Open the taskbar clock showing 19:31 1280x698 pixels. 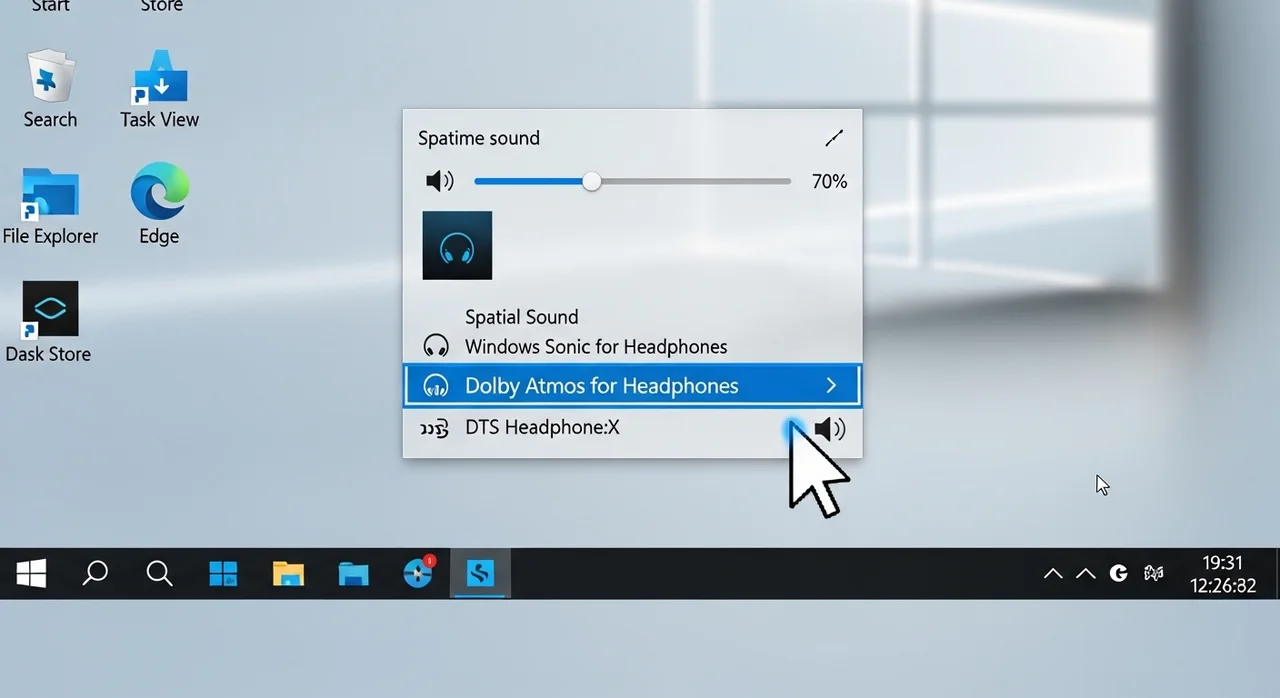tap(1222, 574)
